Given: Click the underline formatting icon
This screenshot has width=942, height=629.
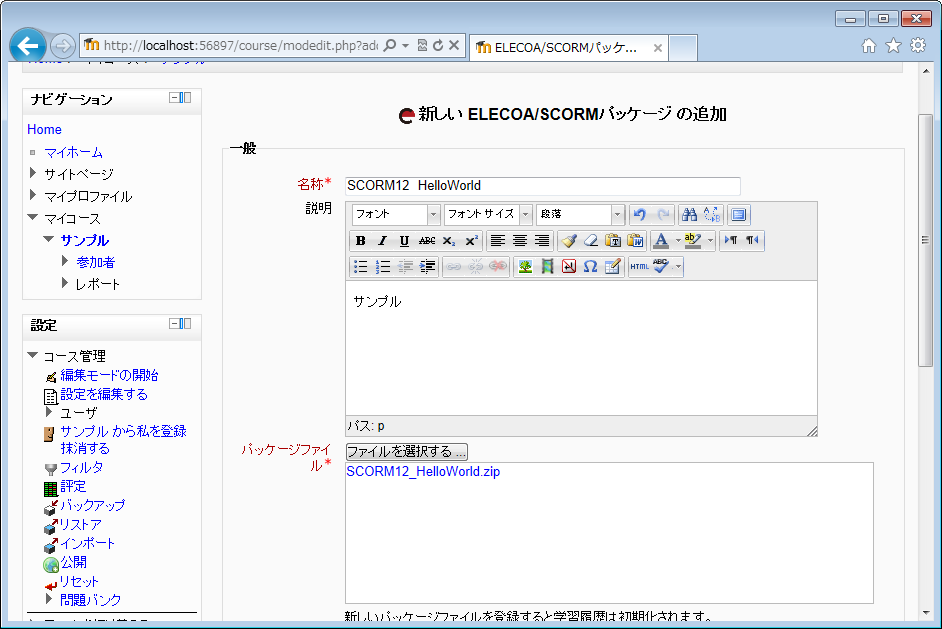Looking at the screenshot, I should [x=404, y=241].
